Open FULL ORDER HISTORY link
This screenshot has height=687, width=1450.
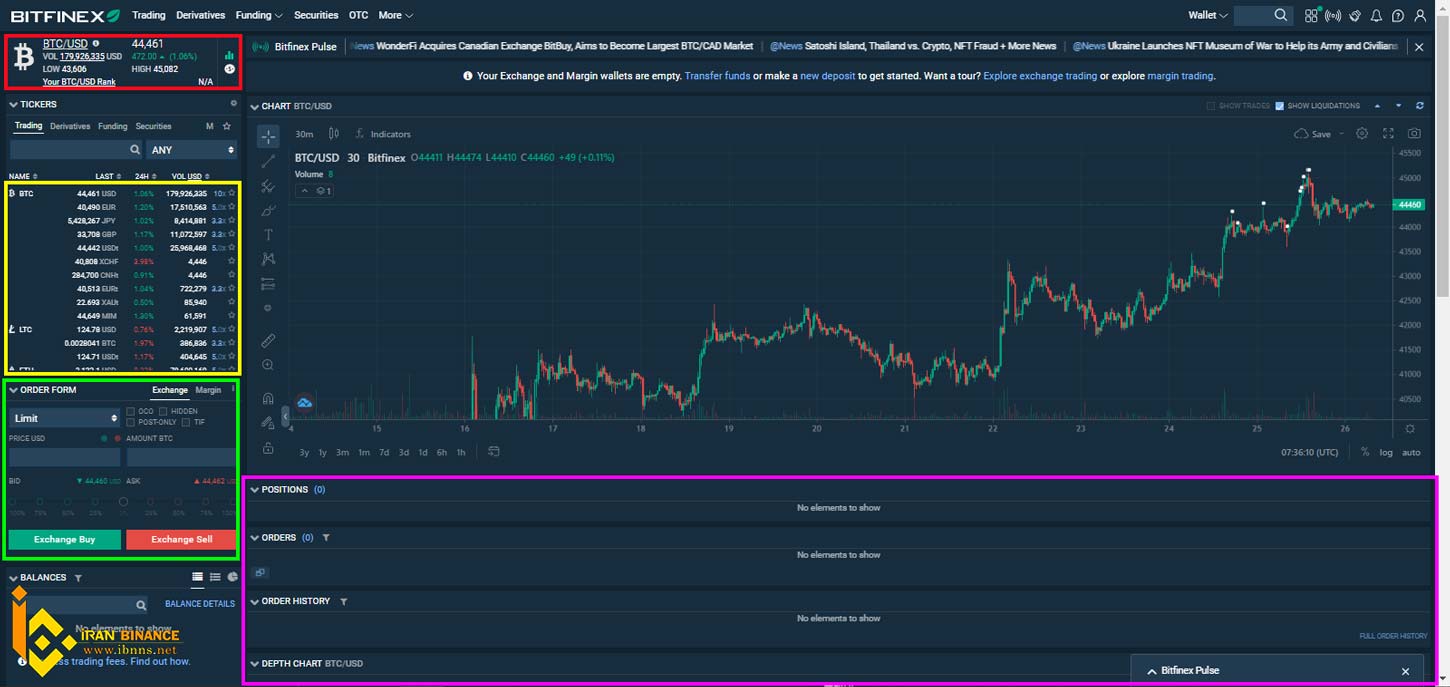(1393, 636)
